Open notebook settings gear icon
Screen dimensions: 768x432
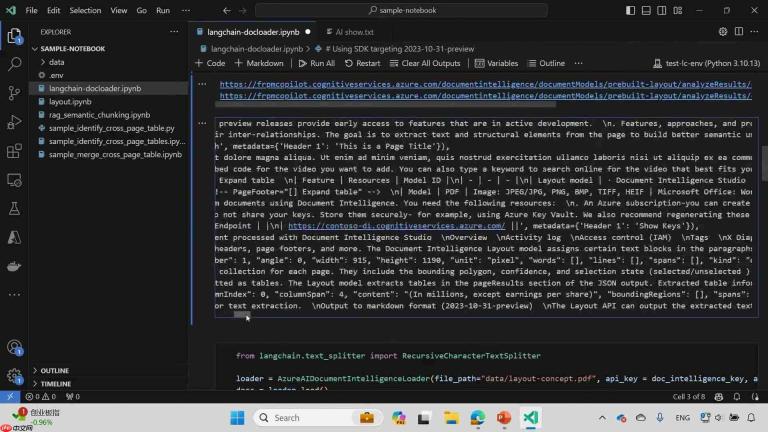point(723,32)
